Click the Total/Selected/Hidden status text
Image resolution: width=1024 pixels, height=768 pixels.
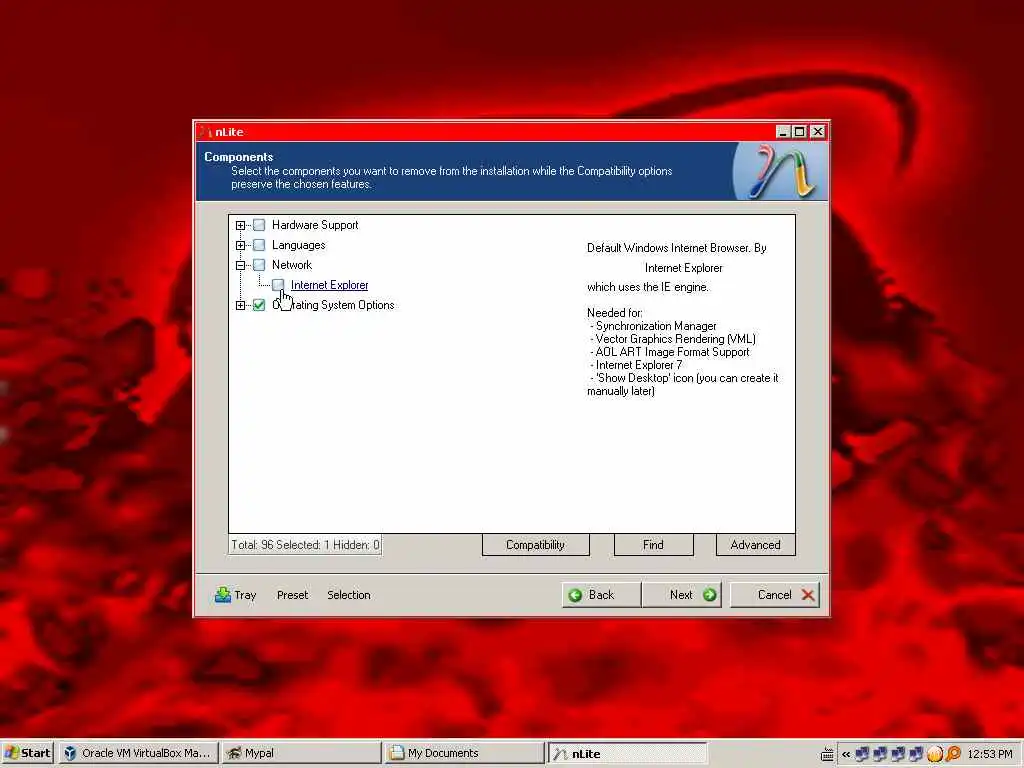click(305, 545)
